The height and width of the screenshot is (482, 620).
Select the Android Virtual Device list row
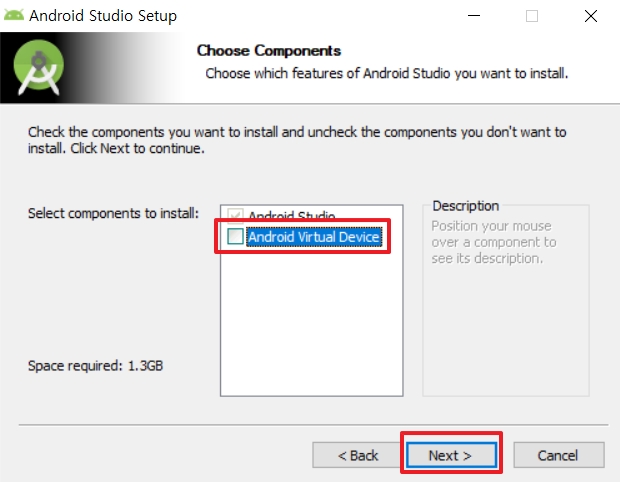point(314,236)
